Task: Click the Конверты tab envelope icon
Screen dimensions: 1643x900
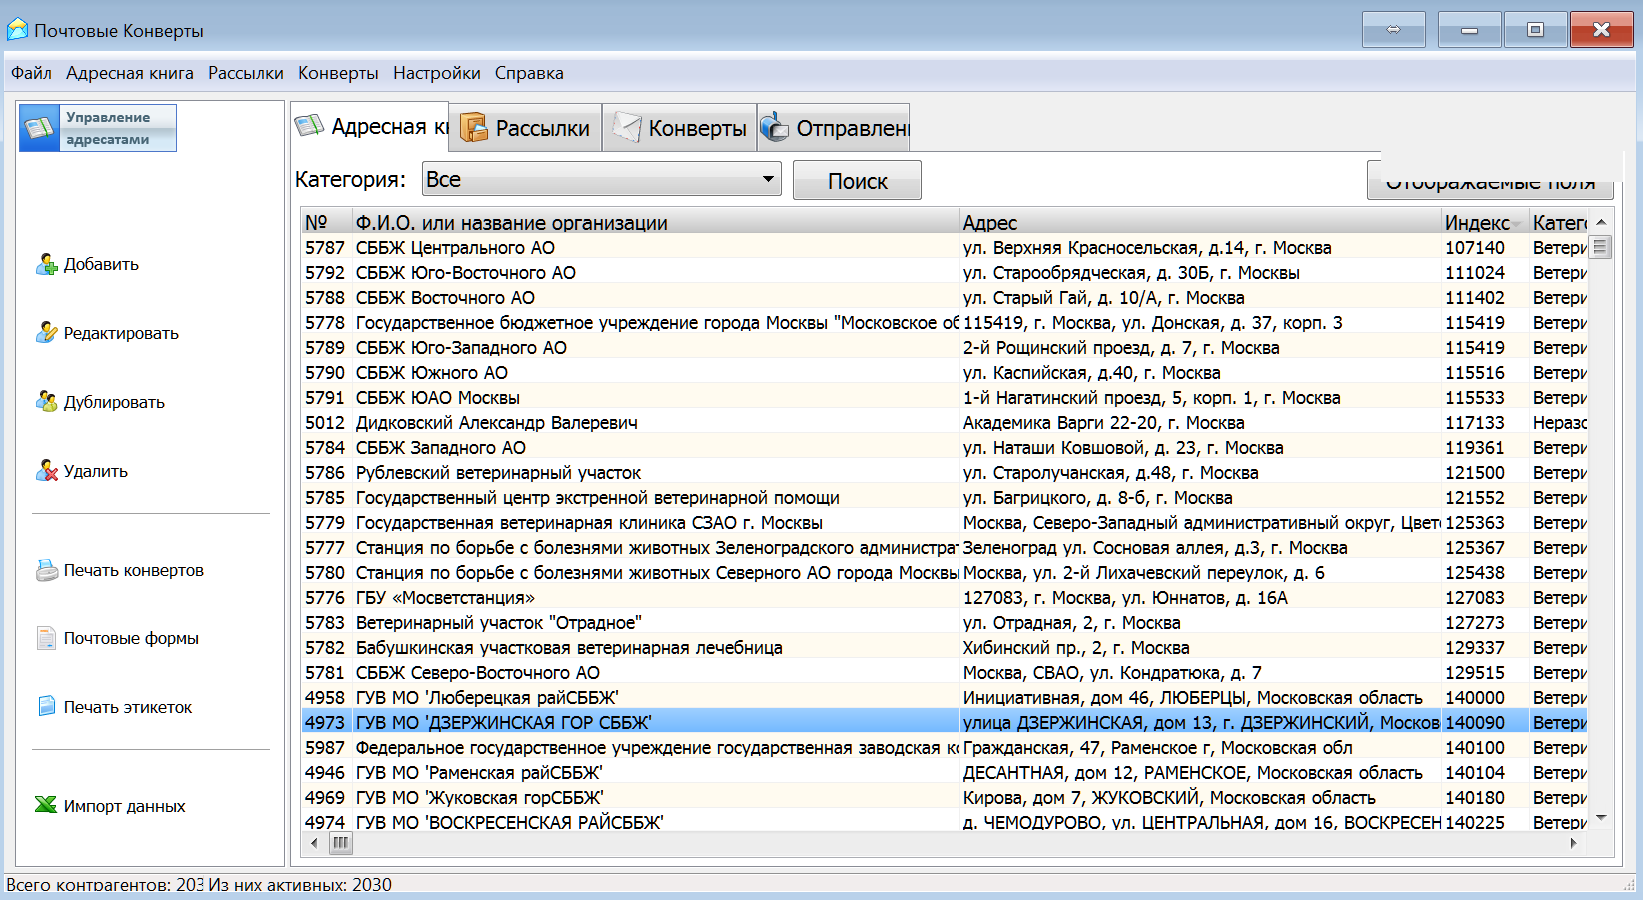Action: pos(626,128)
